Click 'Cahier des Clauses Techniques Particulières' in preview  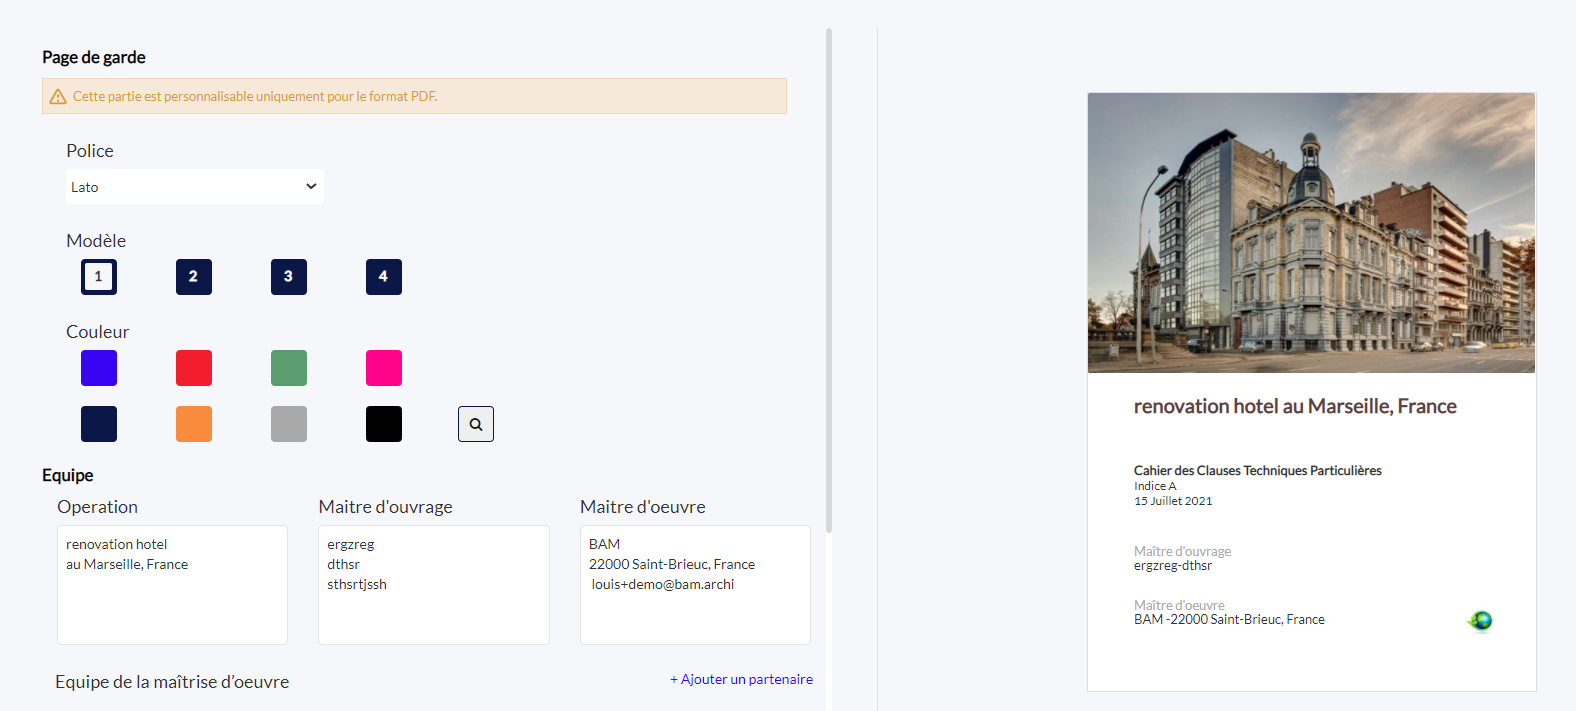1258,470
